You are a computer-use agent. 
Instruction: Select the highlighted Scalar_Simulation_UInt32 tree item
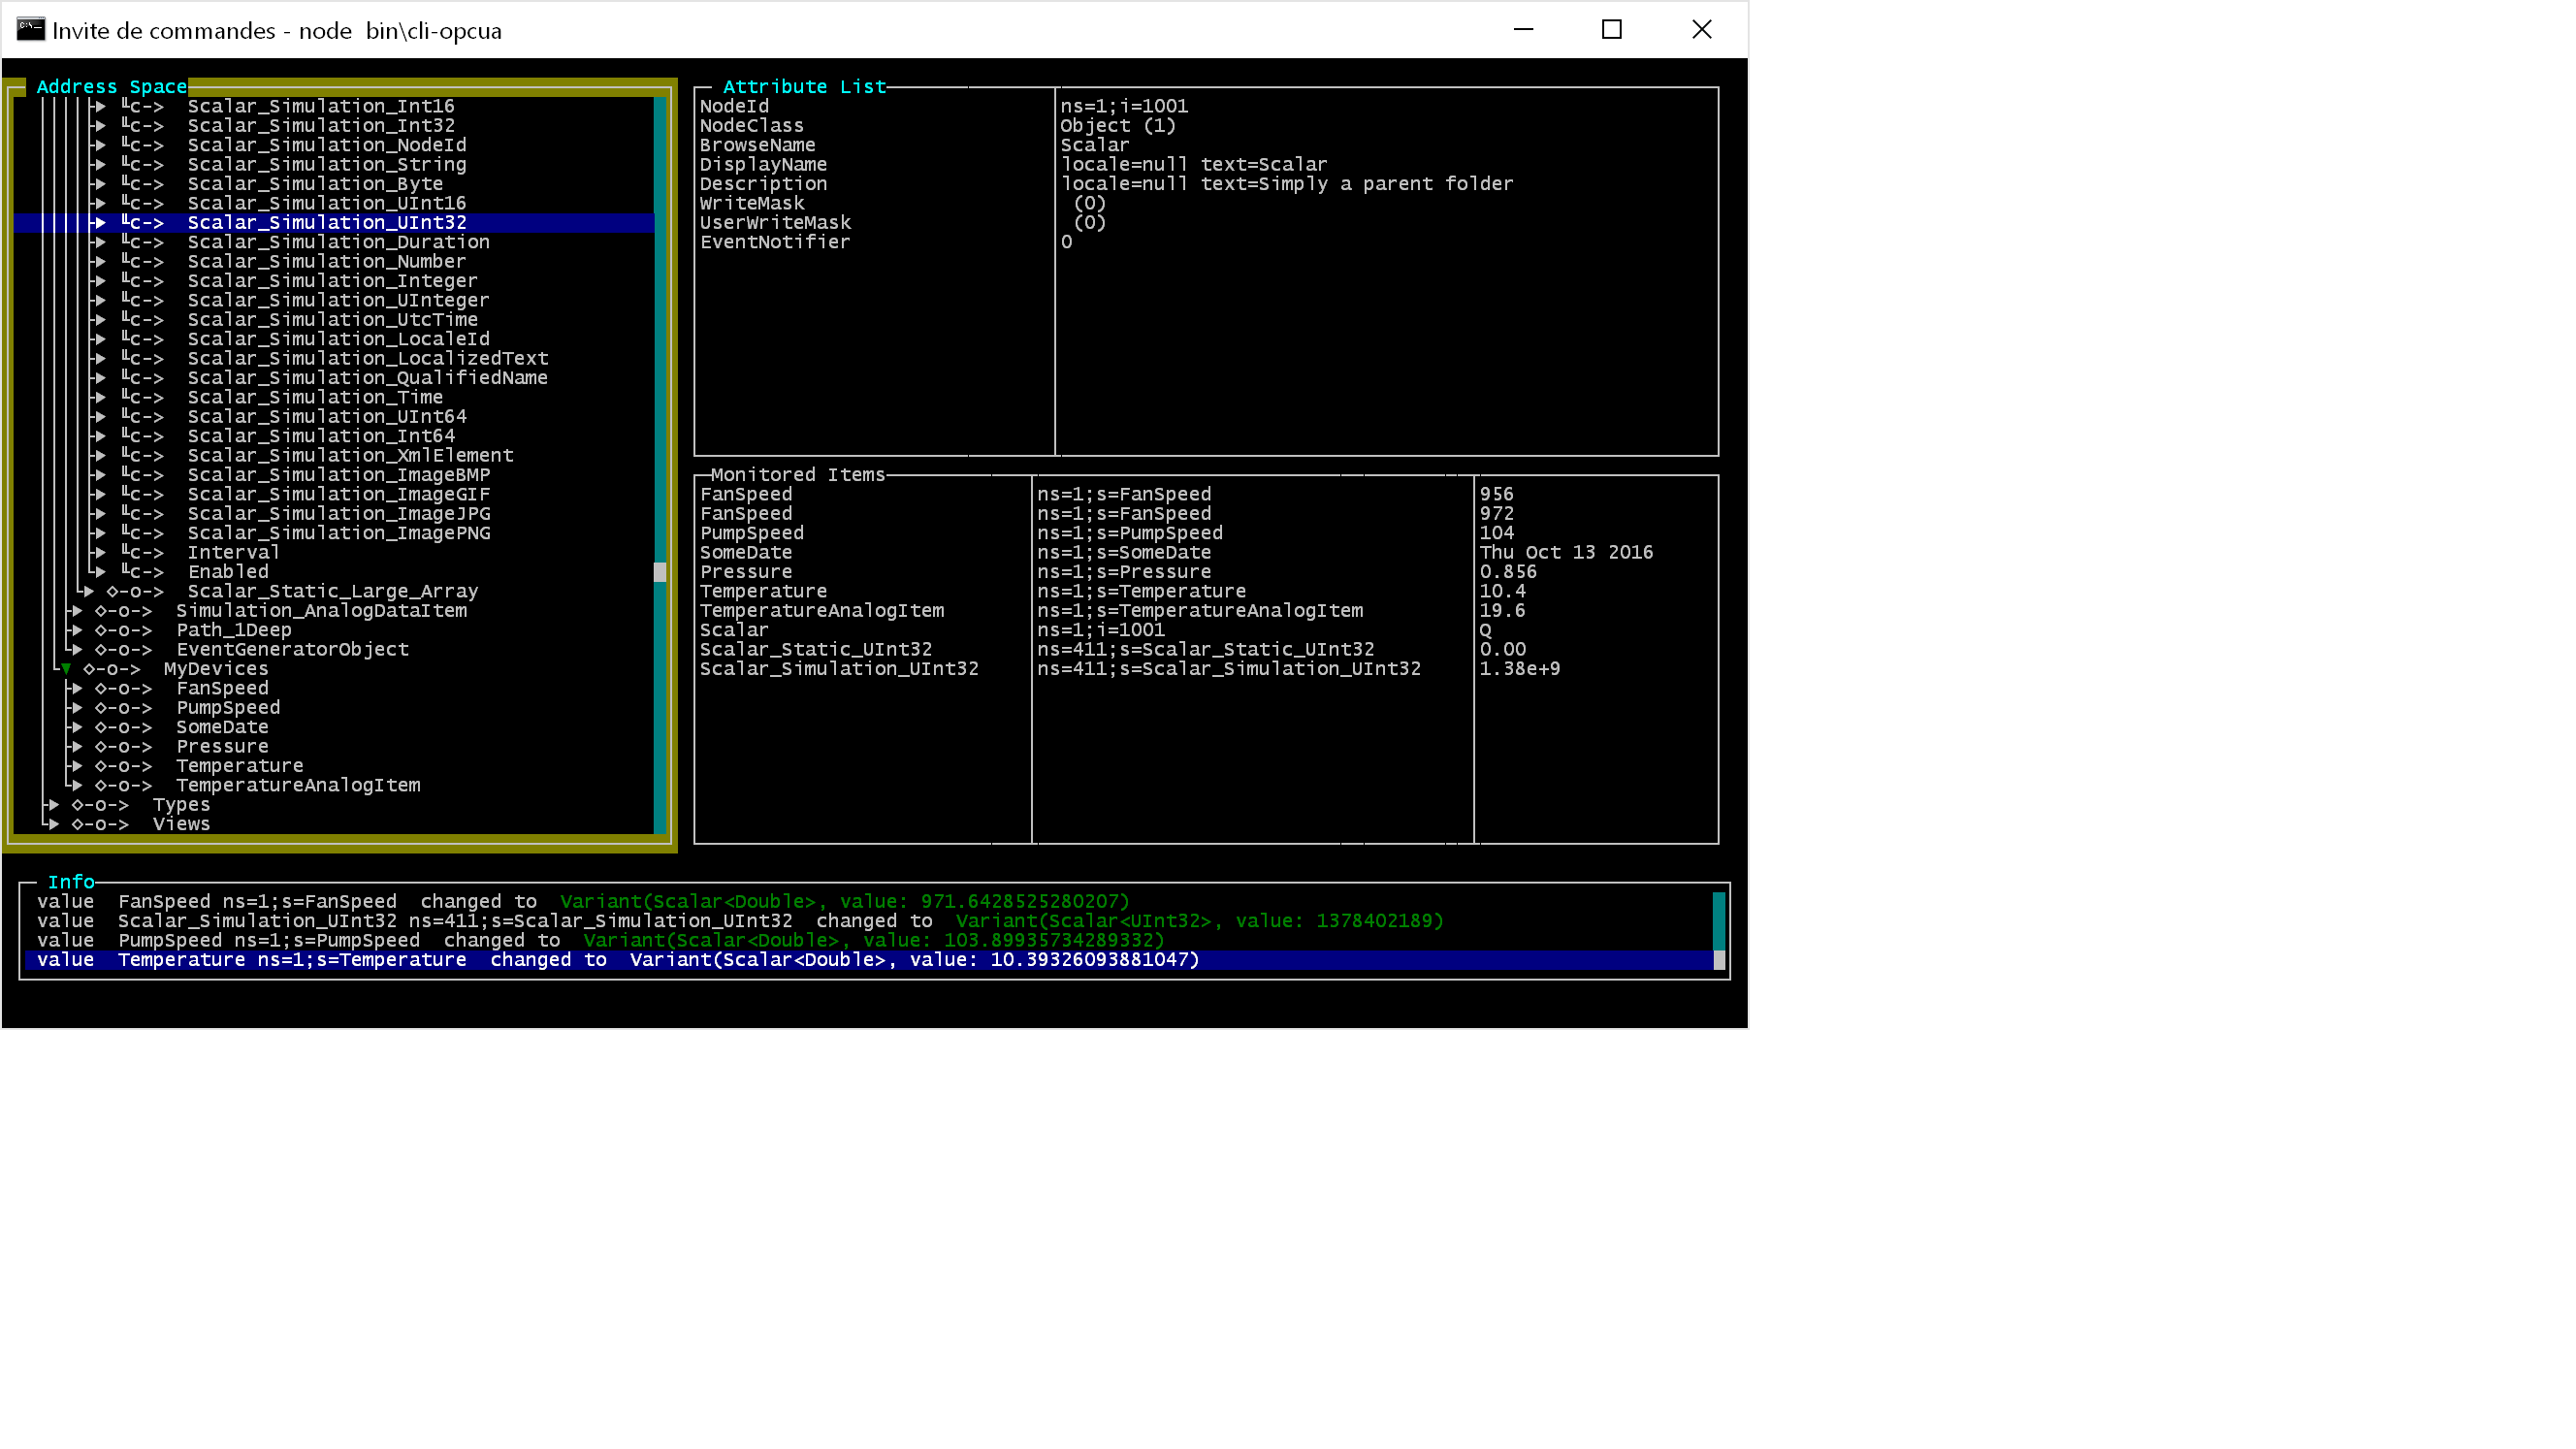326,223
